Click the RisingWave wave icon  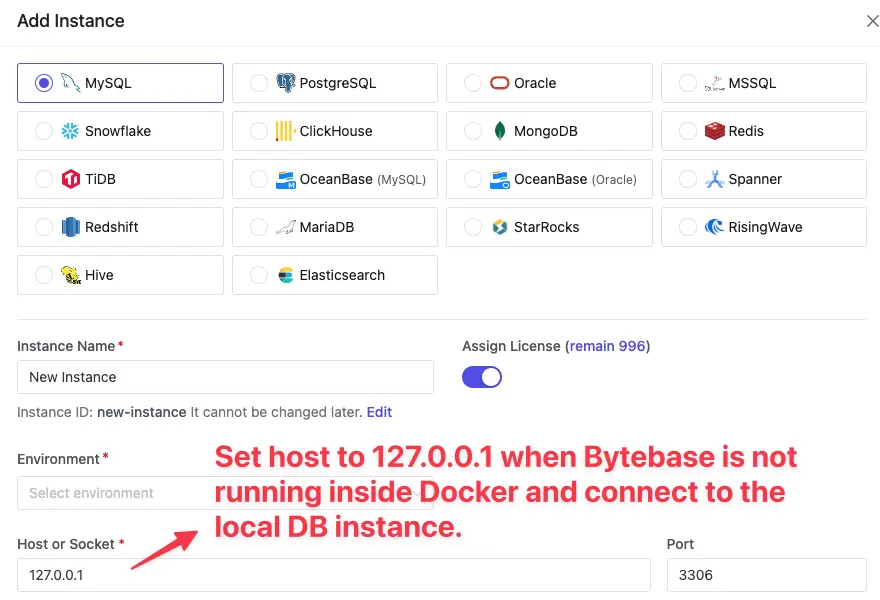(714, 227)
